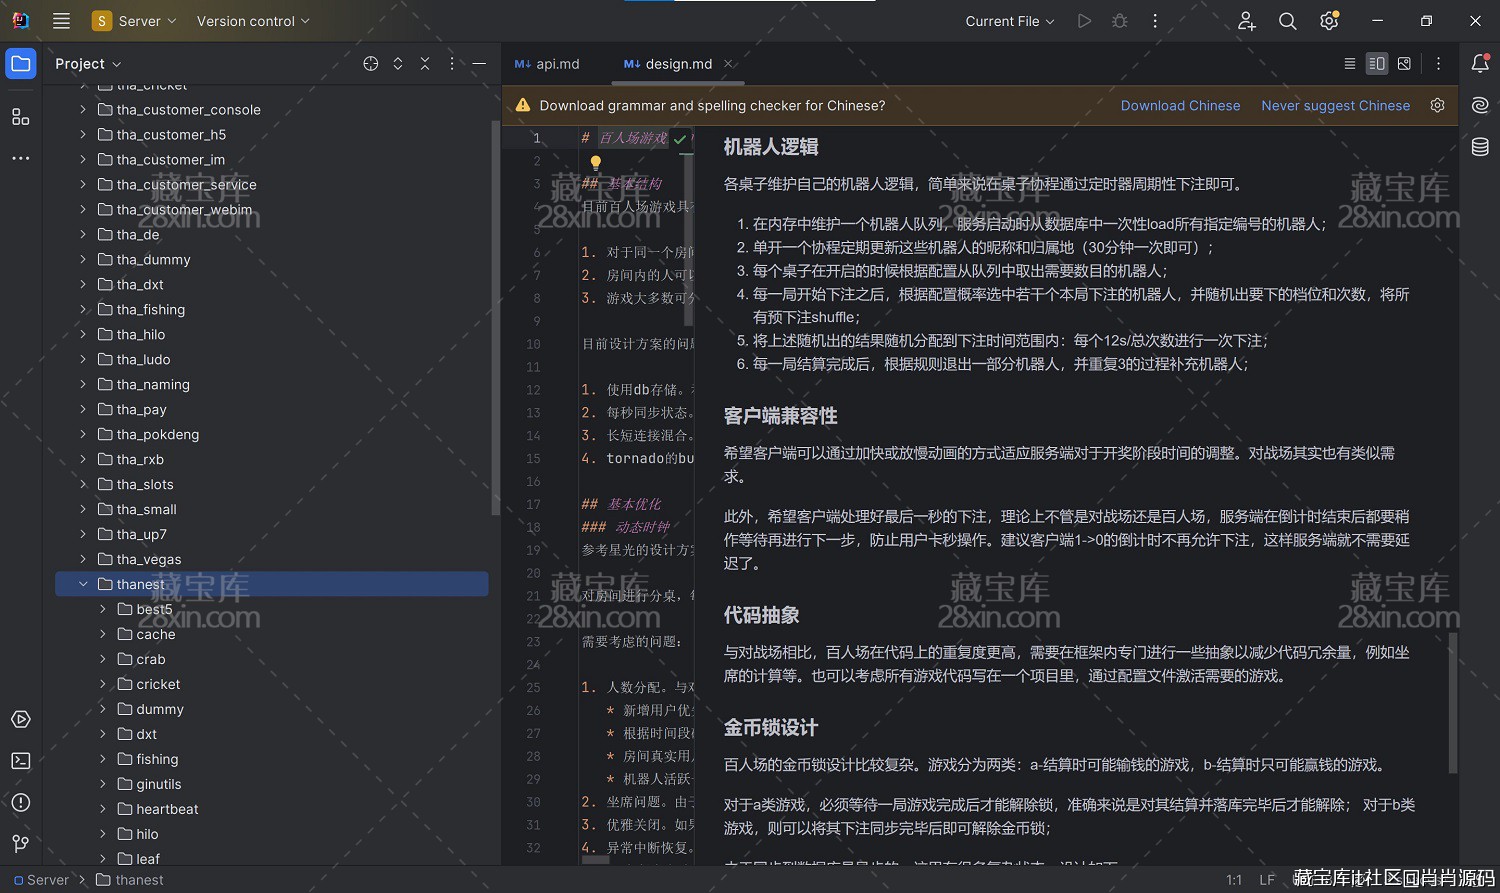Image resolution: width=1500 pixels, height=893 pixels.
Task: Click 1:1 caret position indicator
Action: [x=1234, y=880]
